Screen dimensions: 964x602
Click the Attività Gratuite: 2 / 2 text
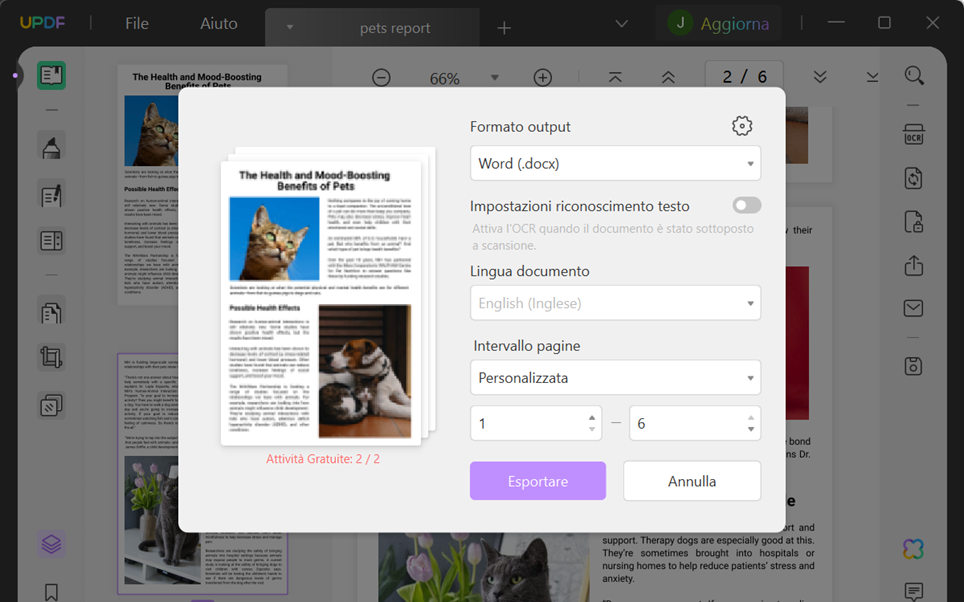pyautogui.click(x=323, y=459)
